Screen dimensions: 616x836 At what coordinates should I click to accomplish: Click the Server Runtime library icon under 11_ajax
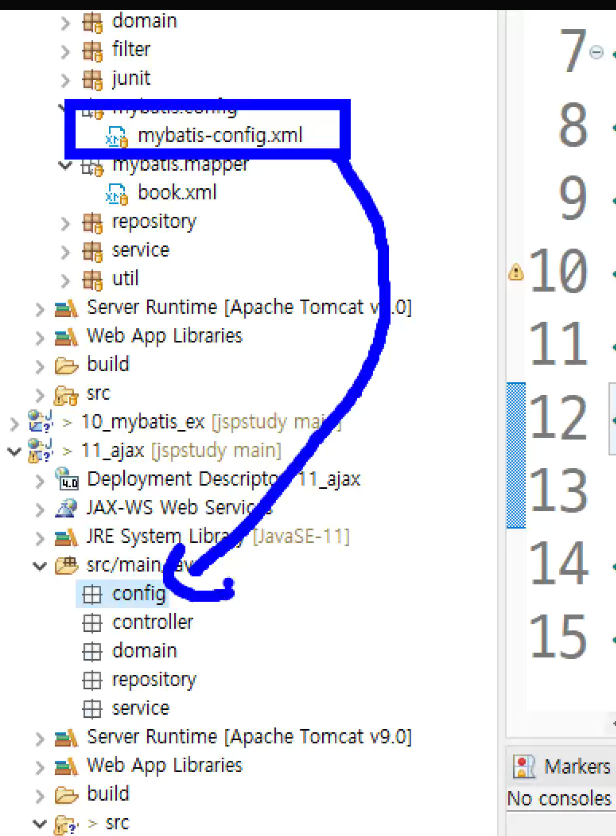coord(66,737)
